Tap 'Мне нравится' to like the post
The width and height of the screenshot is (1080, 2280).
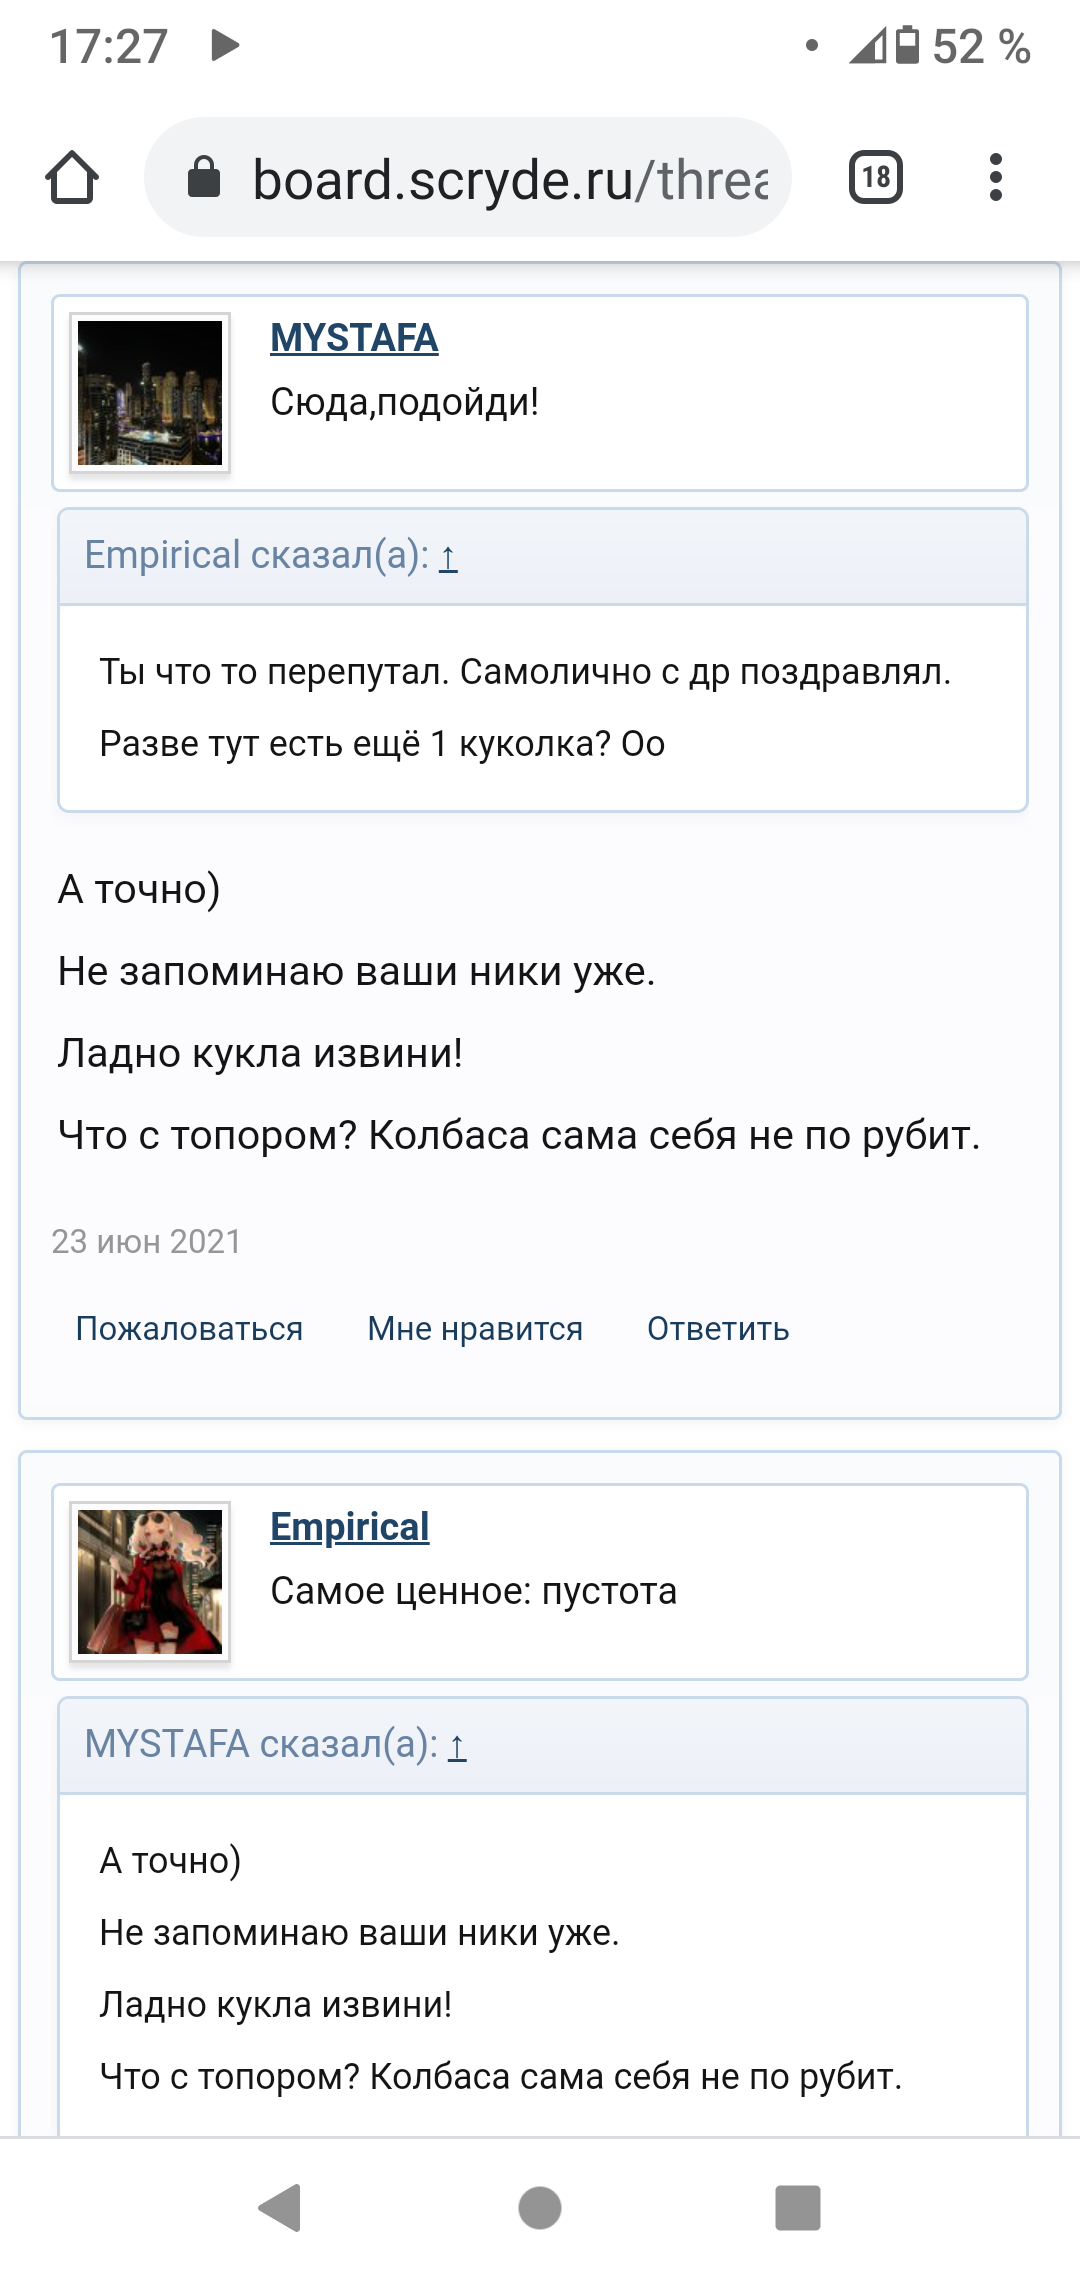476,1328
